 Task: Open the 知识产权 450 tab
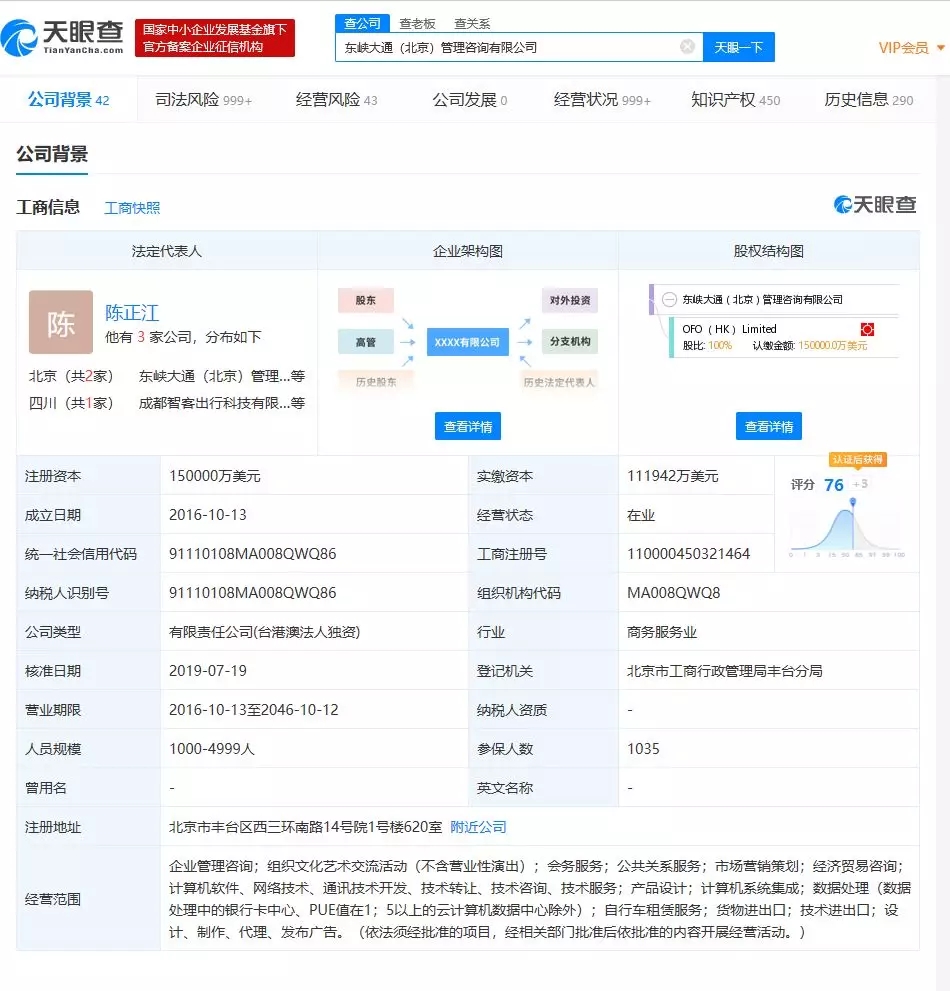[x=735, y=100]
